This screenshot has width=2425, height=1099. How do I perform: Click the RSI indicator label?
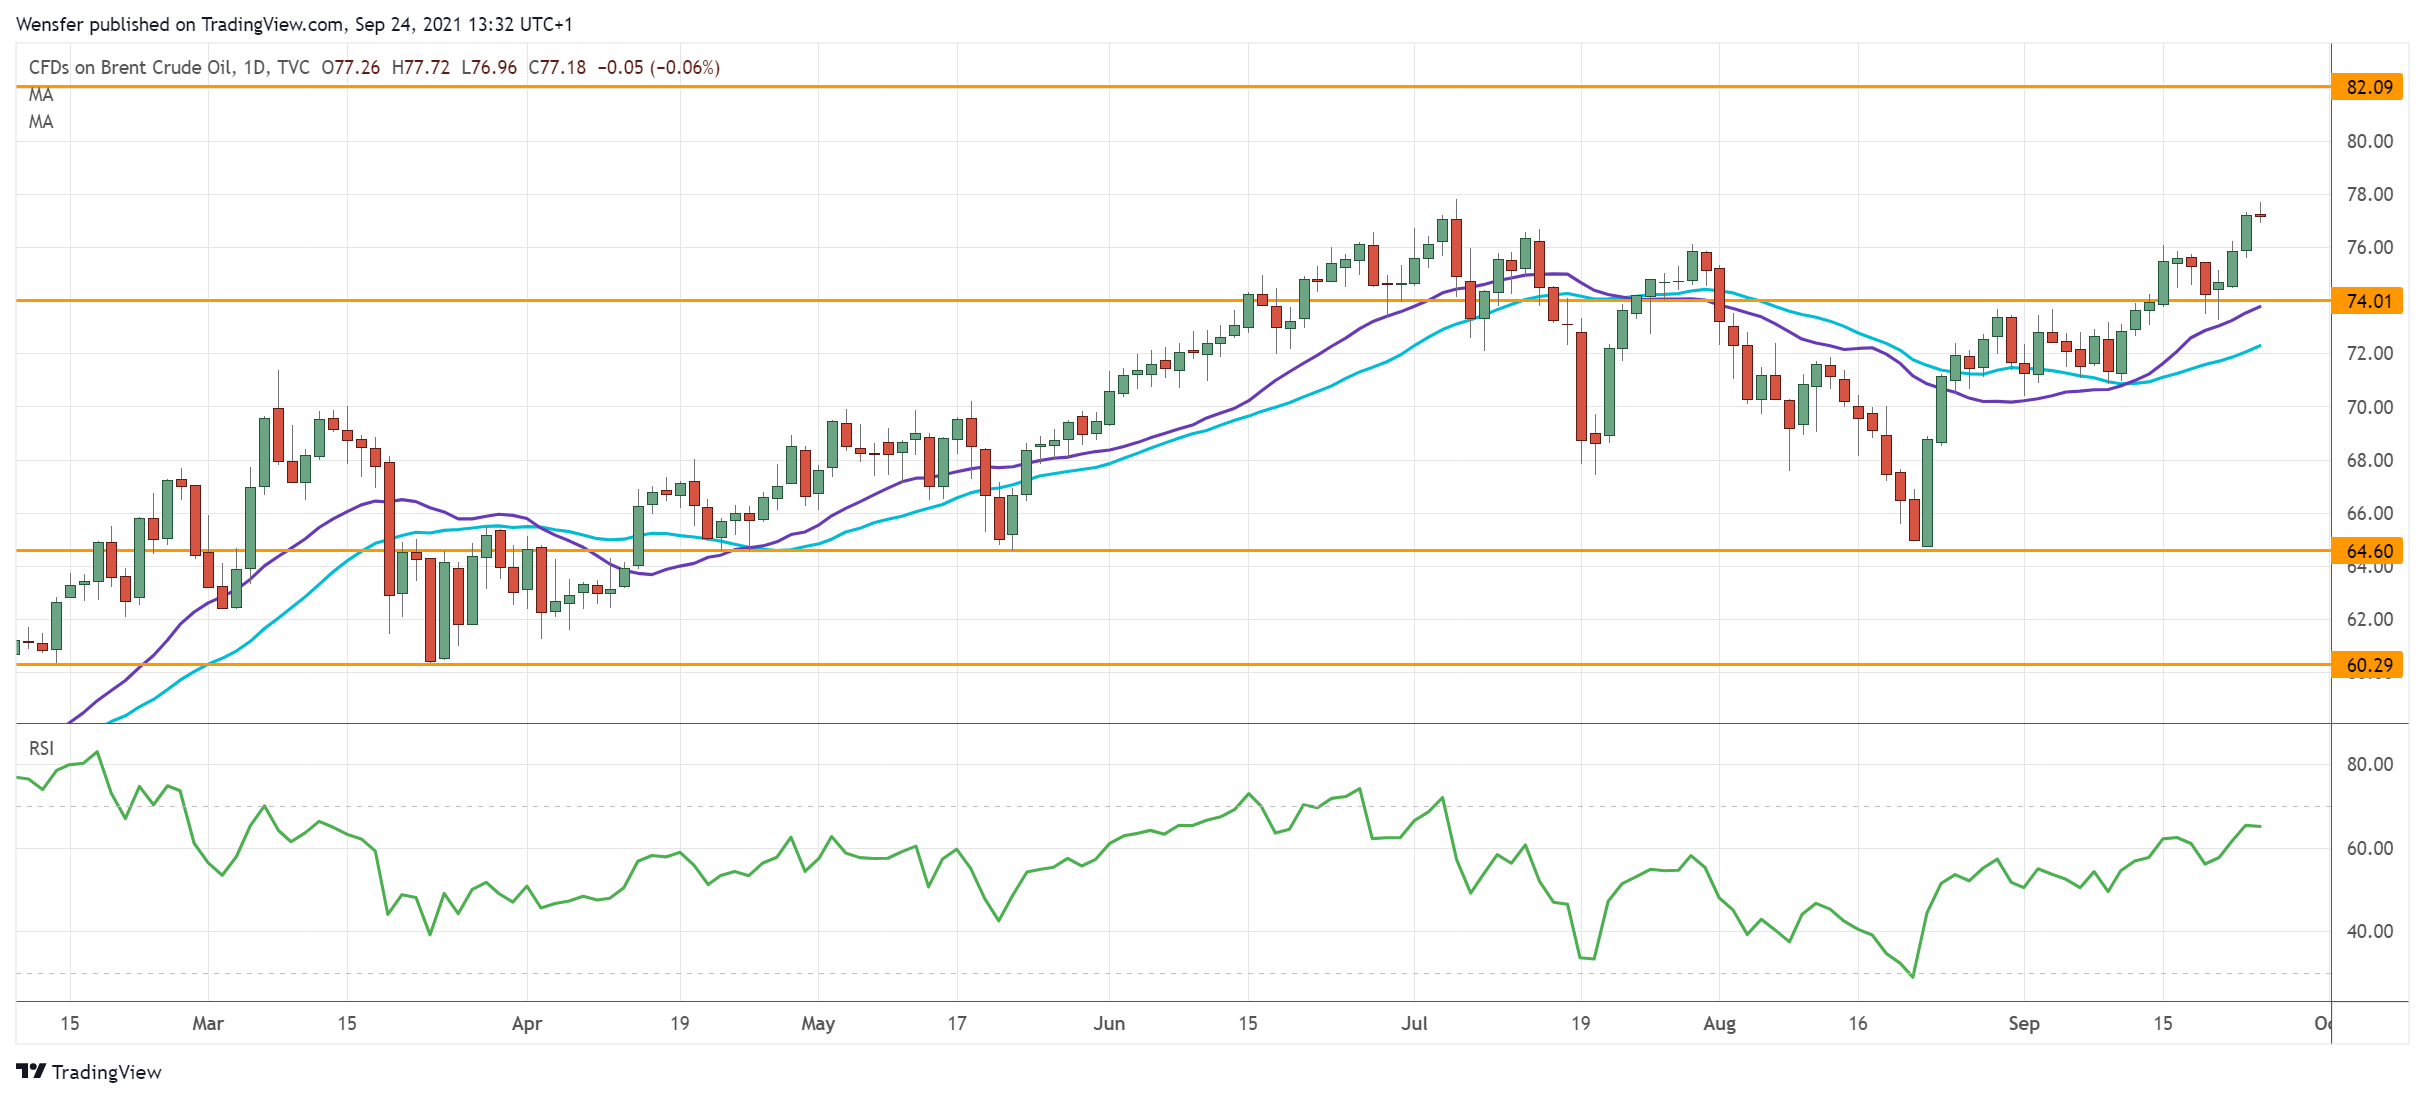click(x=41, y=748)
